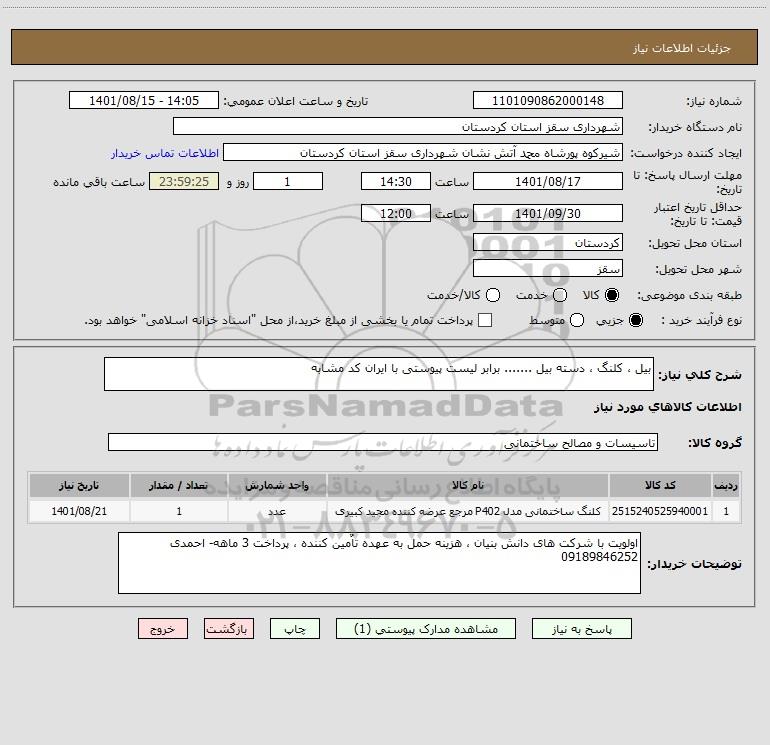Click the product code cell 2515240525940001
Image resolution: width=770 pixels, height=745 pixels.
click(x=660, y=511)
